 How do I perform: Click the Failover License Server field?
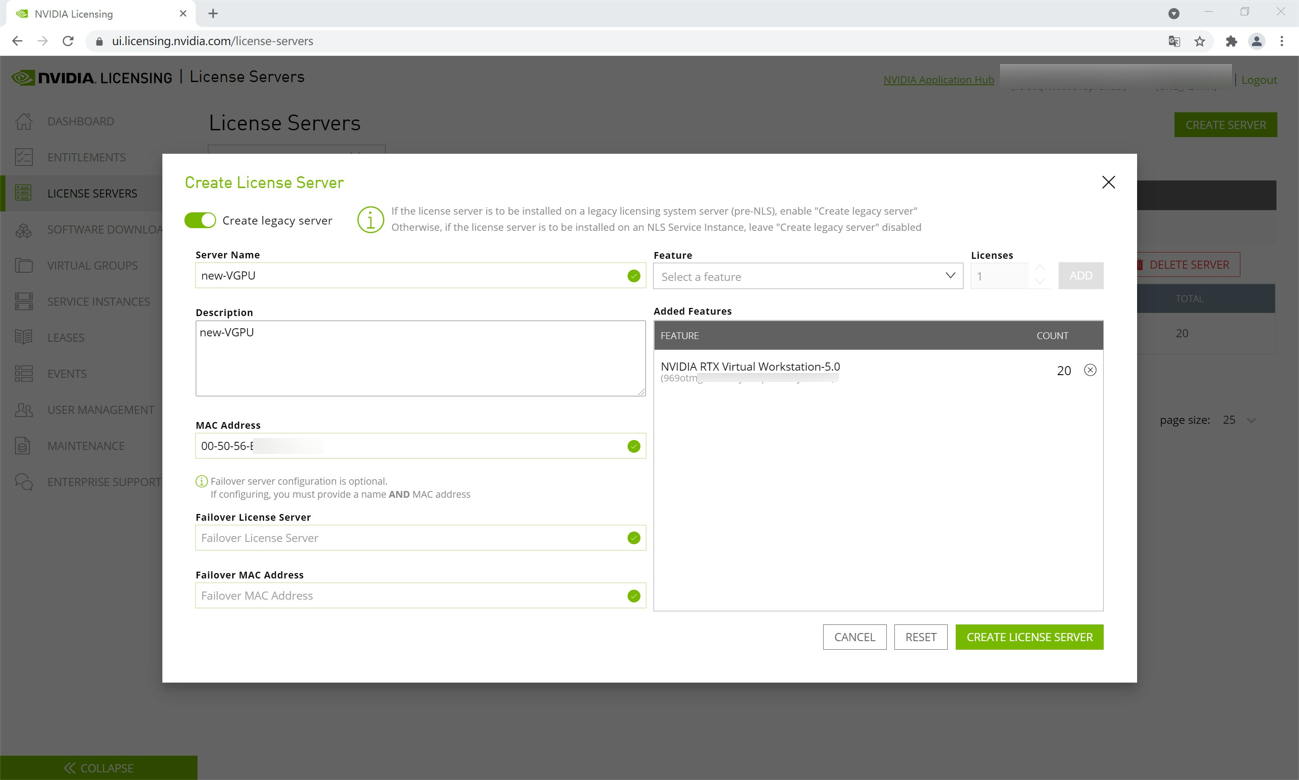pos(410,538)
